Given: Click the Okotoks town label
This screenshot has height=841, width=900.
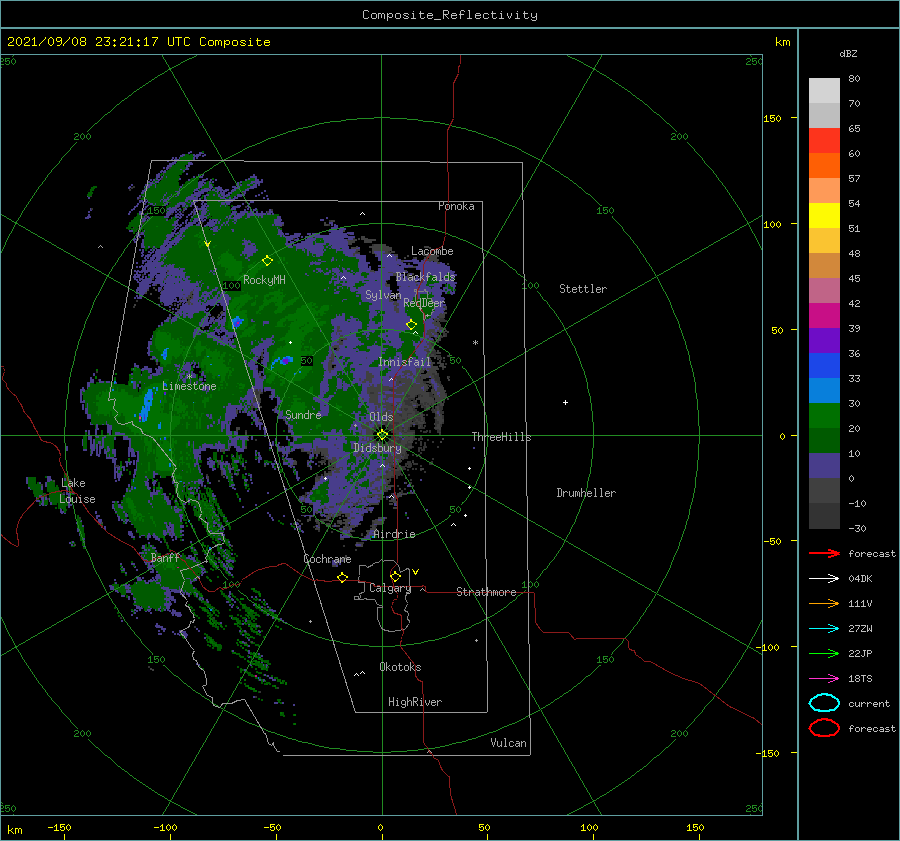Looking at the screenshot, I should tap(400, 667).
